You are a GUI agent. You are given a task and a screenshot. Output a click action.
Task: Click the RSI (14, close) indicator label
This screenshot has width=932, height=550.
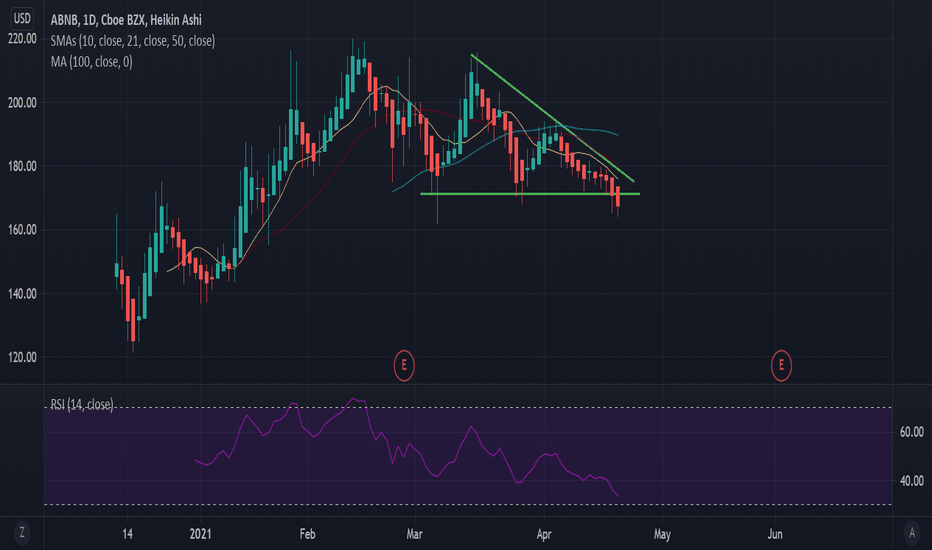(x=82, y=405)
